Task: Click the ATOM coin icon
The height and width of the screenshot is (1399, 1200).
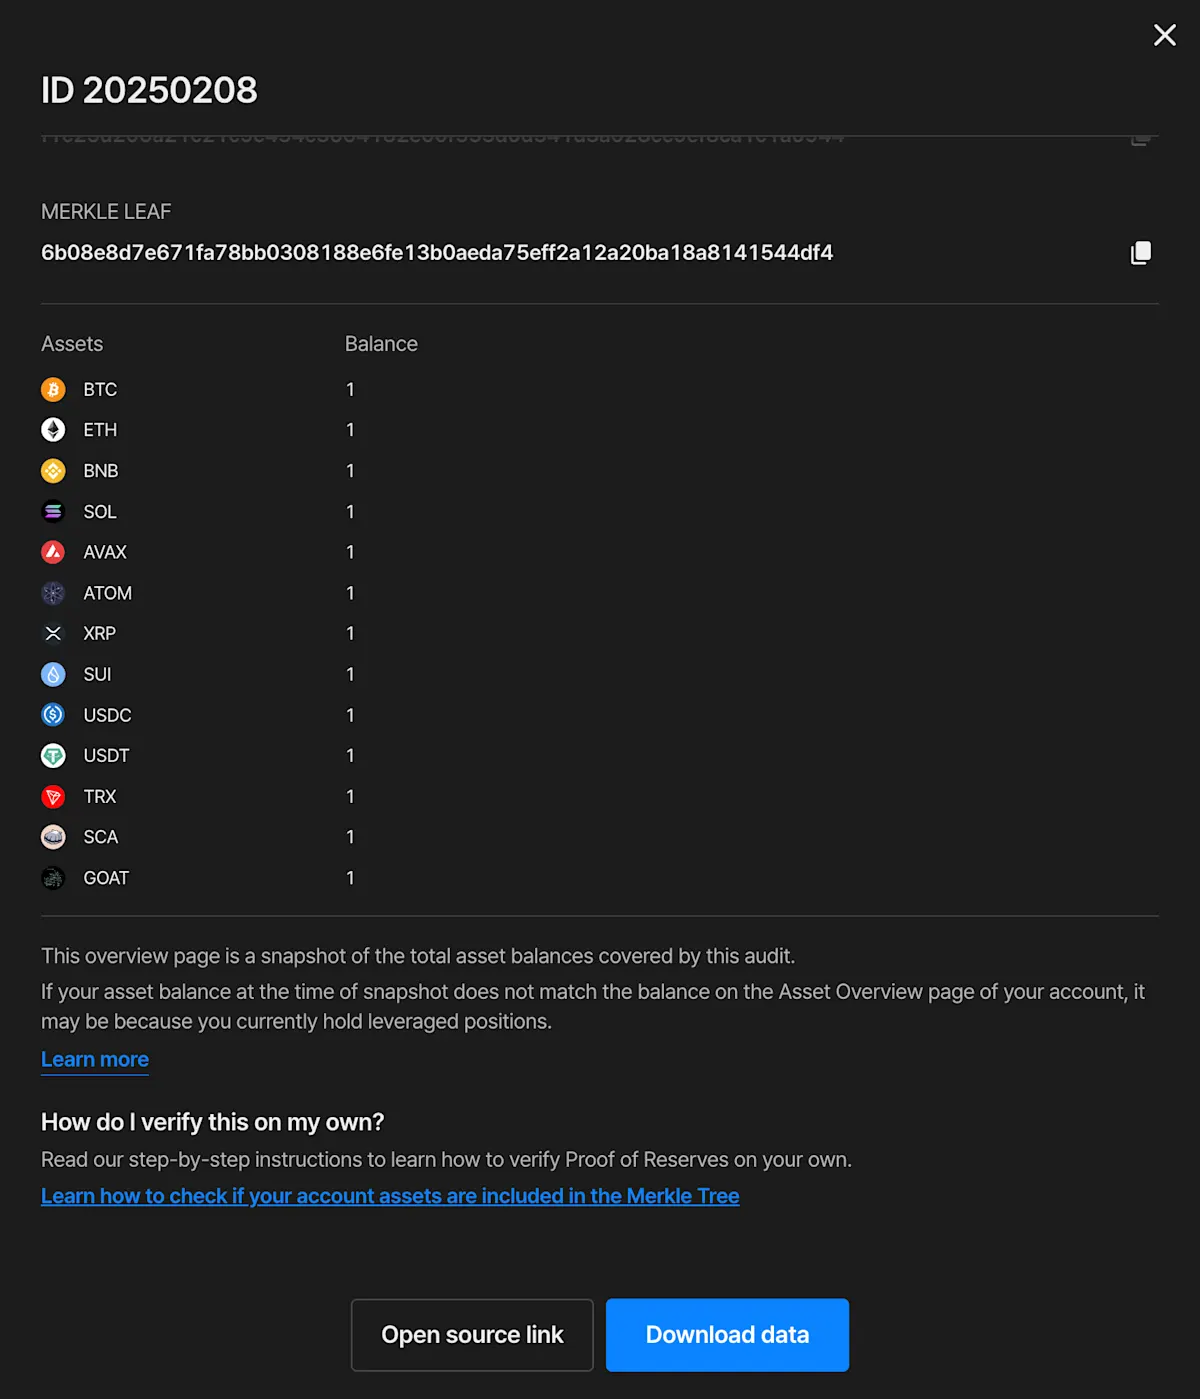Action: coord(53,593)
